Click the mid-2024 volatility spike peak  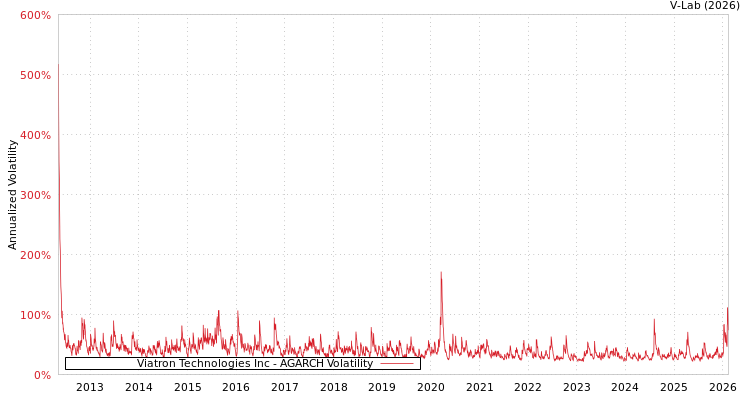pyautogui.click(x=654, y=320)
